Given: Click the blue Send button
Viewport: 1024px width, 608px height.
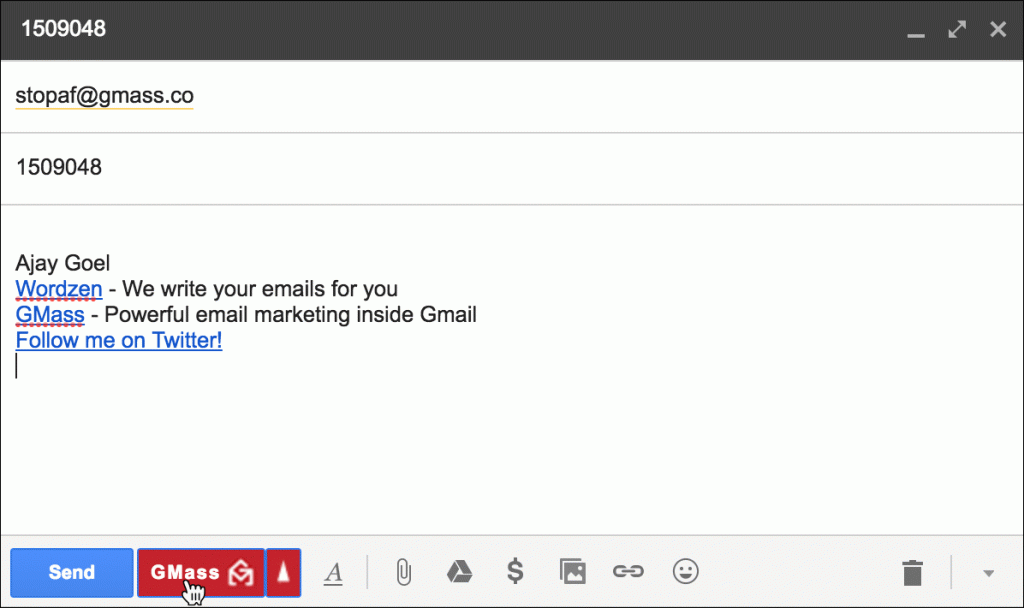Looking at the screenshot, I should (72, 572).
